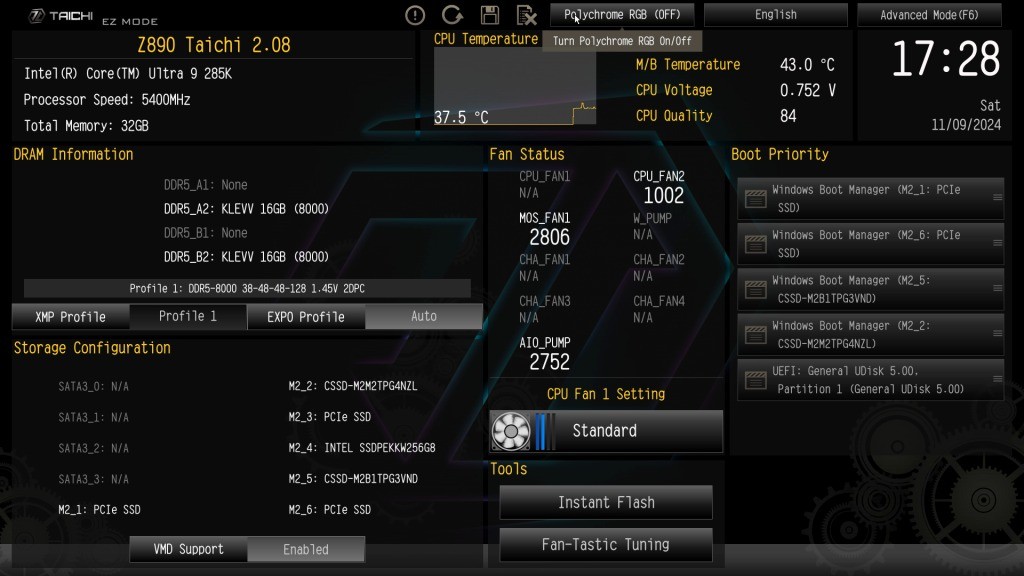The width and height of the screenshot is (1024, 576).
Task: Switch to Advanced Mode (F6)
Action: [x=929, y=14]
